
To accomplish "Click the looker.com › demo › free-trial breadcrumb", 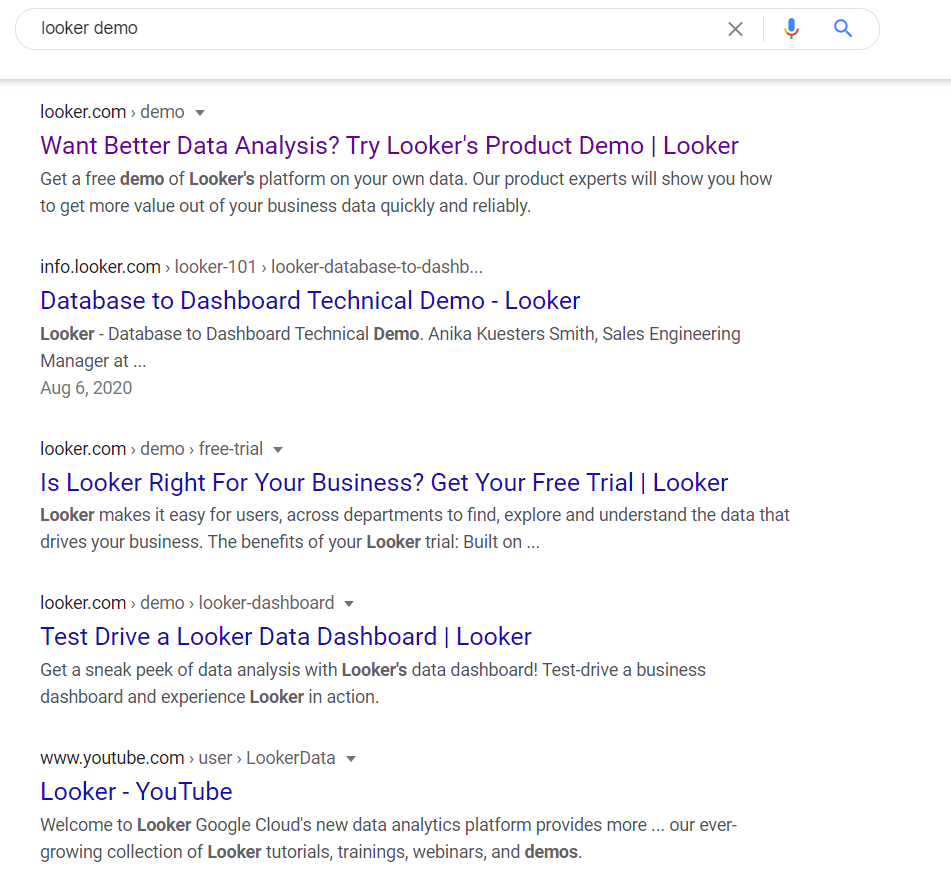I will 152,449.
